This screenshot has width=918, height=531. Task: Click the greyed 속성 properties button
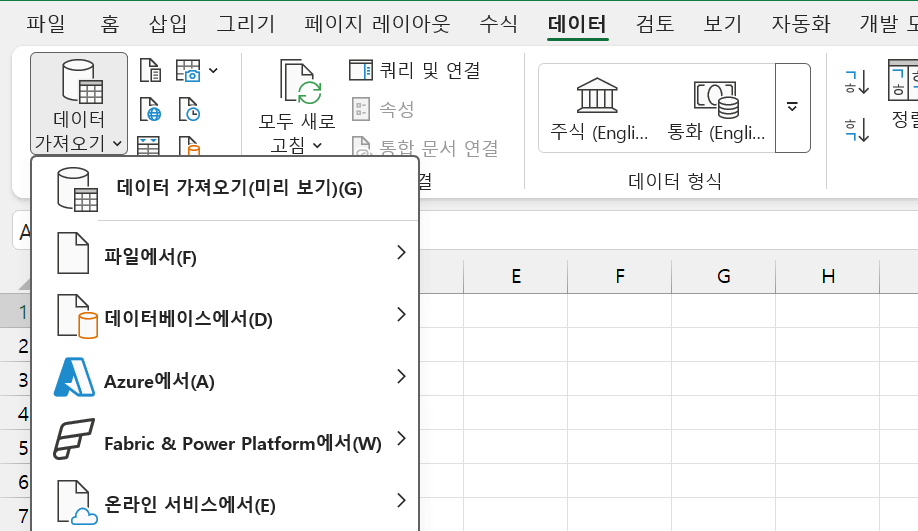tap(383, 109)
